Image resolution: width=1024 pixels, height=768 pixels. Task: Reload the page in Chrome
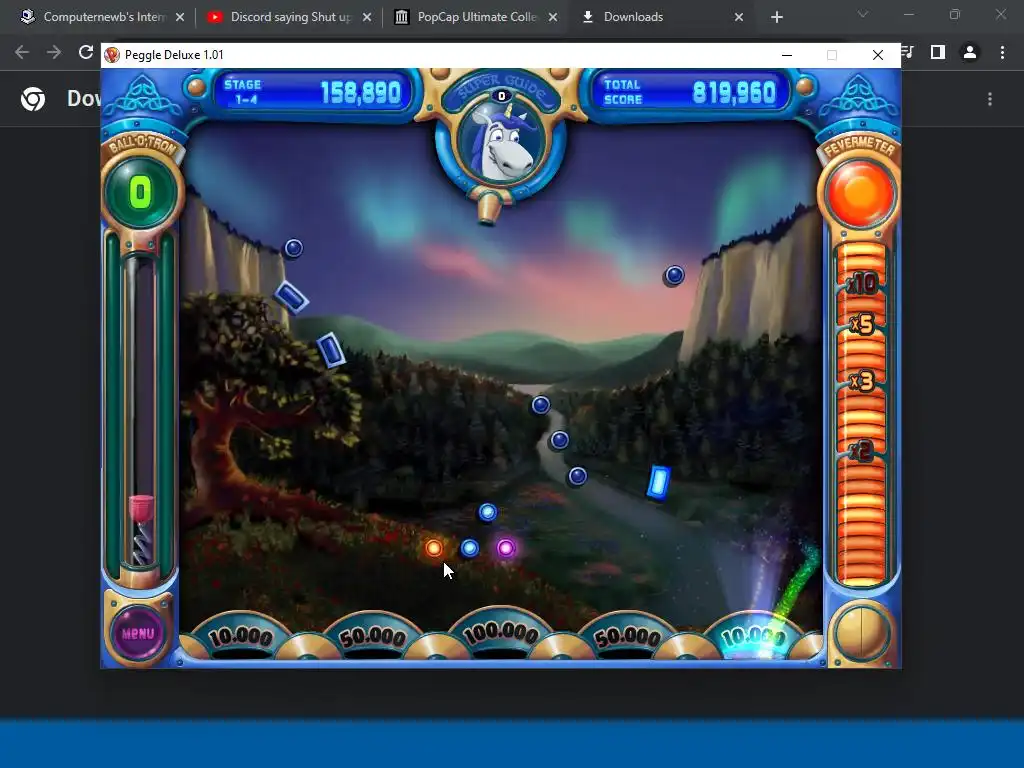[86, 52]
